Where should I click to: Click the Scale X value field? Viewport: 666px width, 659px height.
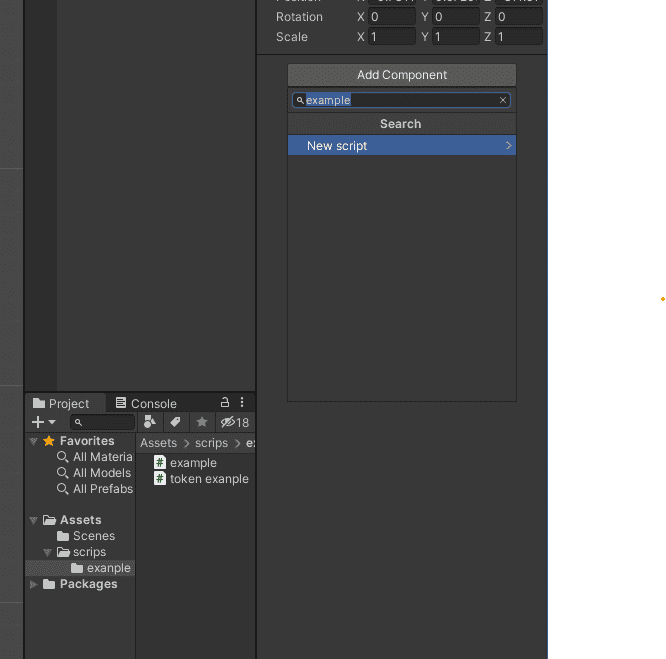(392, 37)
